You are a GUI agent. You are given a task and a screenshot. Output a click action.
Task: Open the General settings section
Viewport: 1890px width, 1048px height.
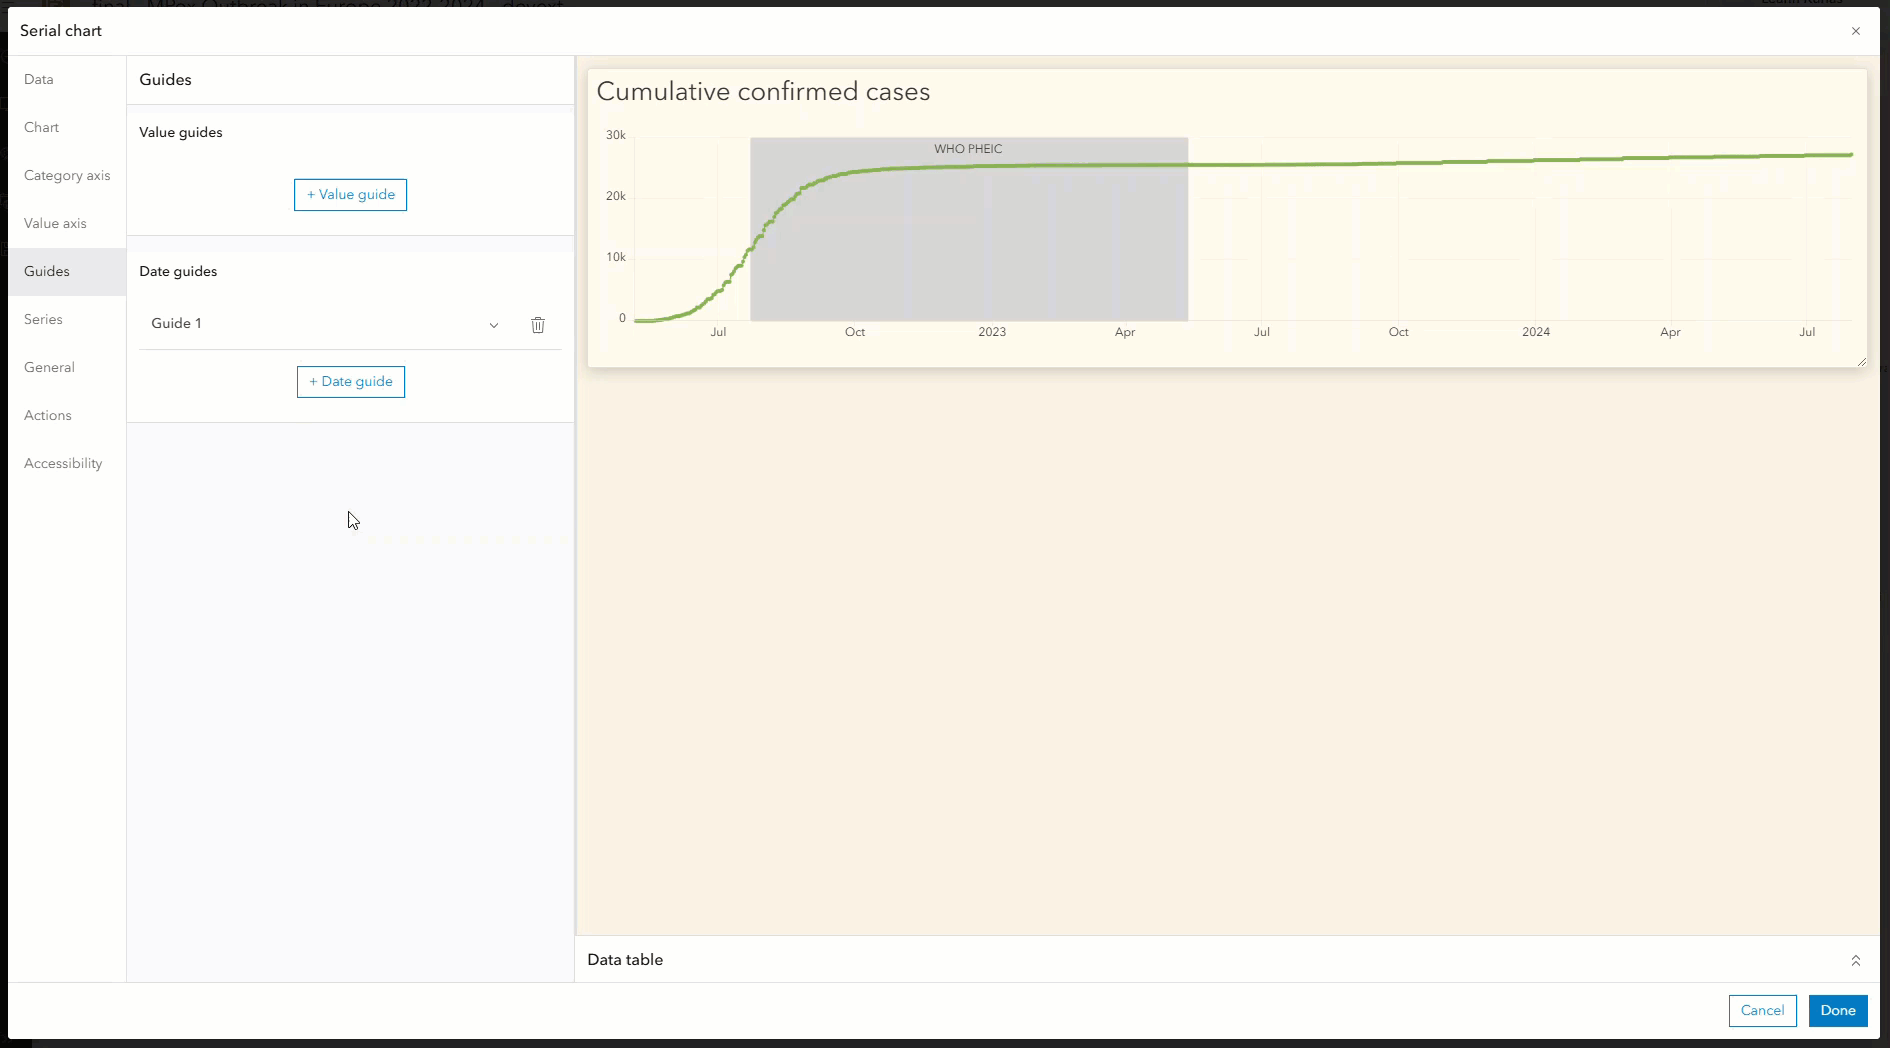click(49, 367)
